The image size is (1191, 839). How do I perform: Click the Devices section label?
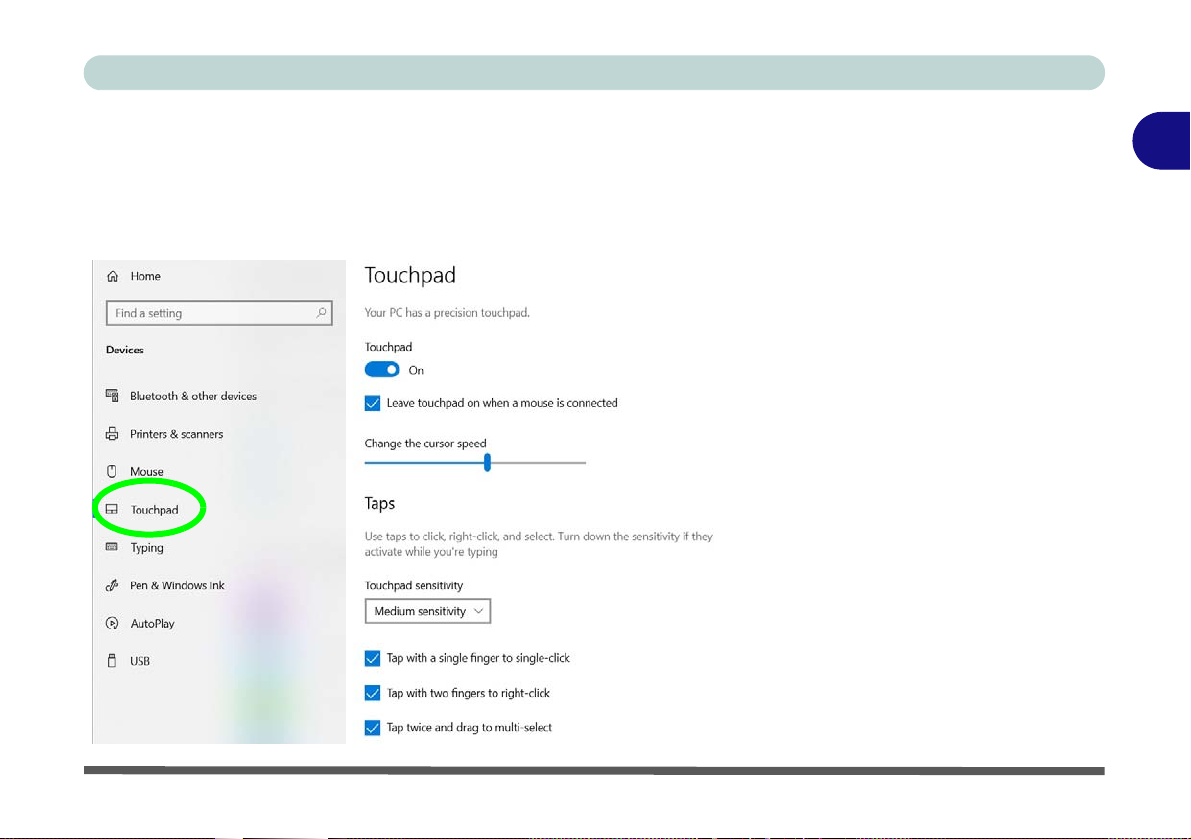(125, 350)
